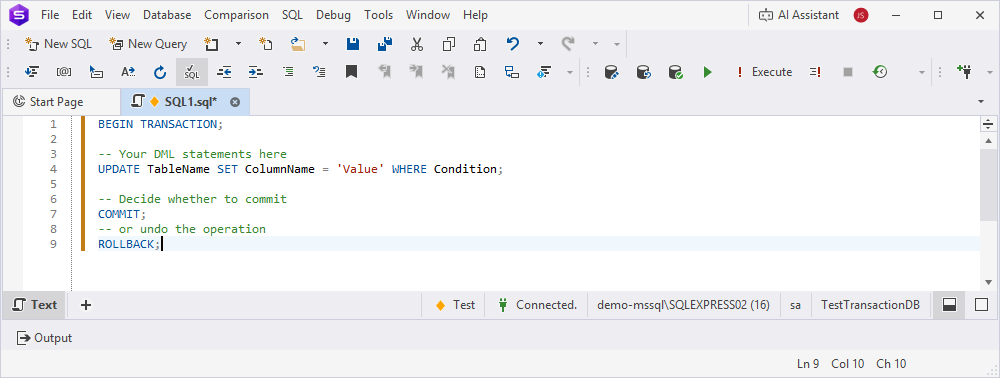Click the red JS user account avatar
The image size is (1000, 378).
click(x=861, y=15)
